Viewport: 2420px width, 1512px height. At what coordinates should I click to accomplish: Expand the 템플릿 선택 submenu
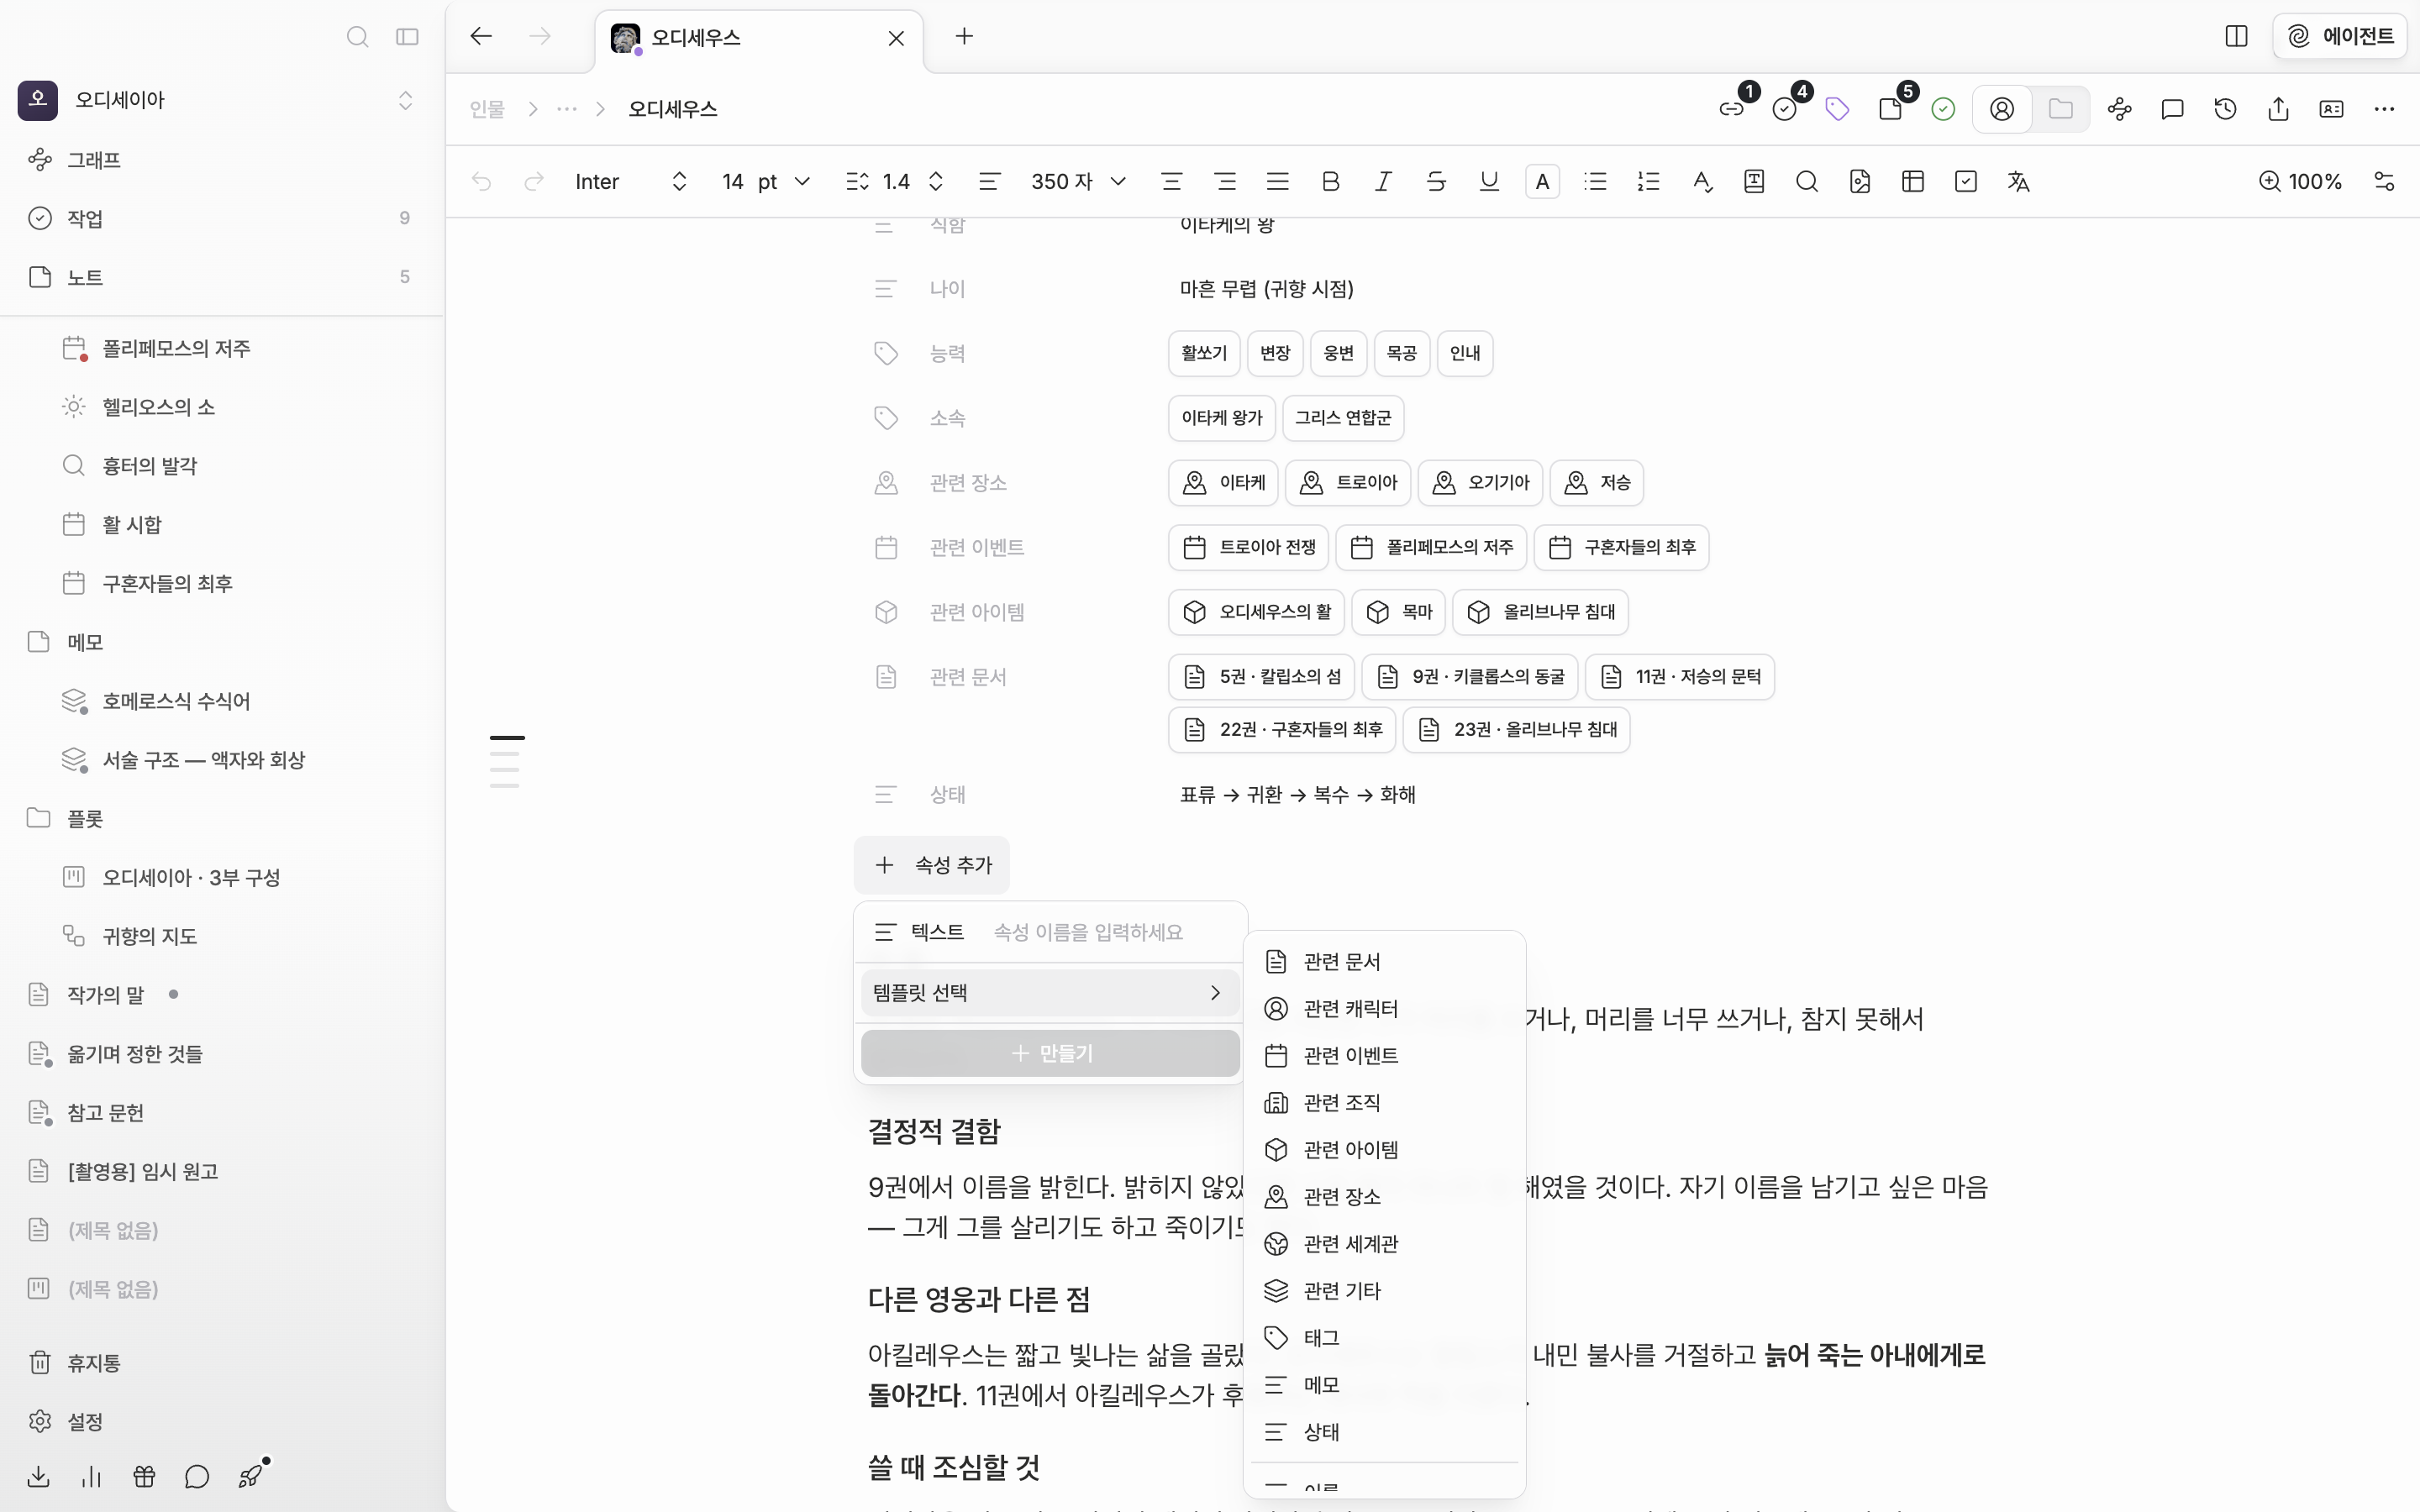pos(1049,992)
